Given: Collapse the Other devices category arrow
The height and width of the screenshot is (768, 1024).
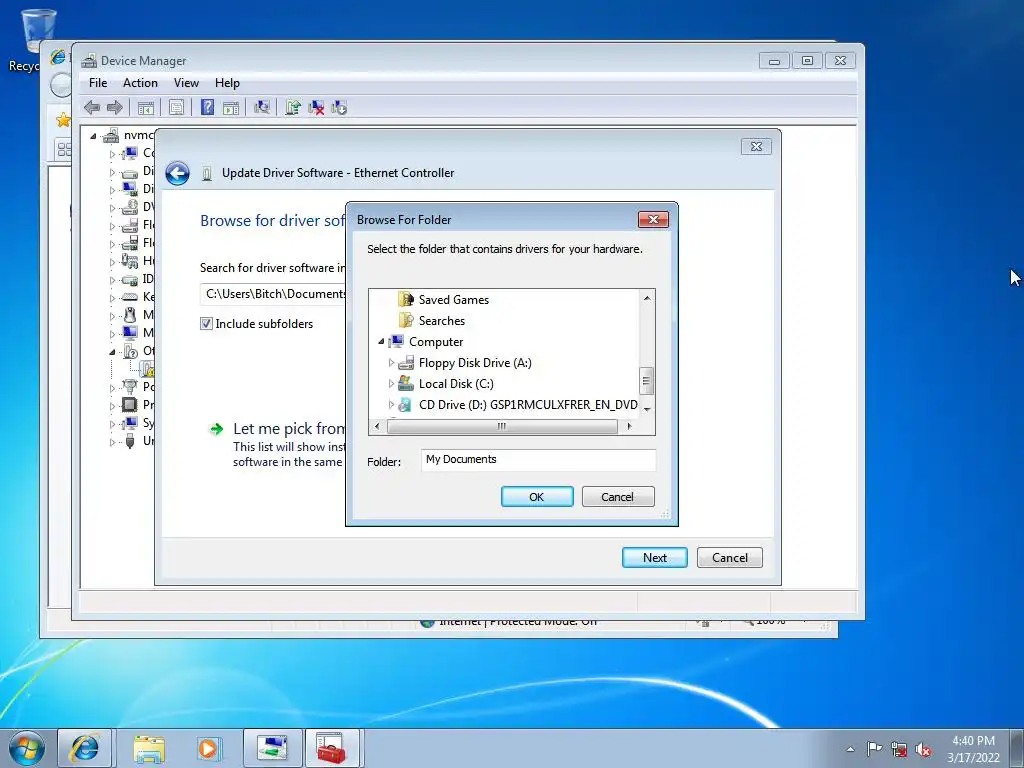Looking at the screenshot, I should (112, 352).
